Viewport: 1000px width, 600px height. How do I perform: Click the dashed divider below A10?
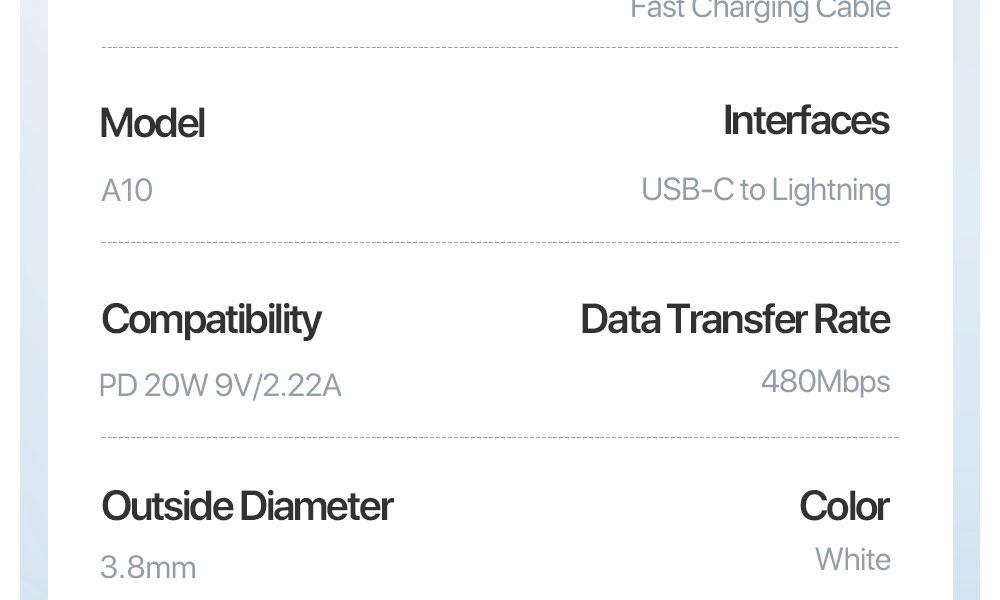499,242
